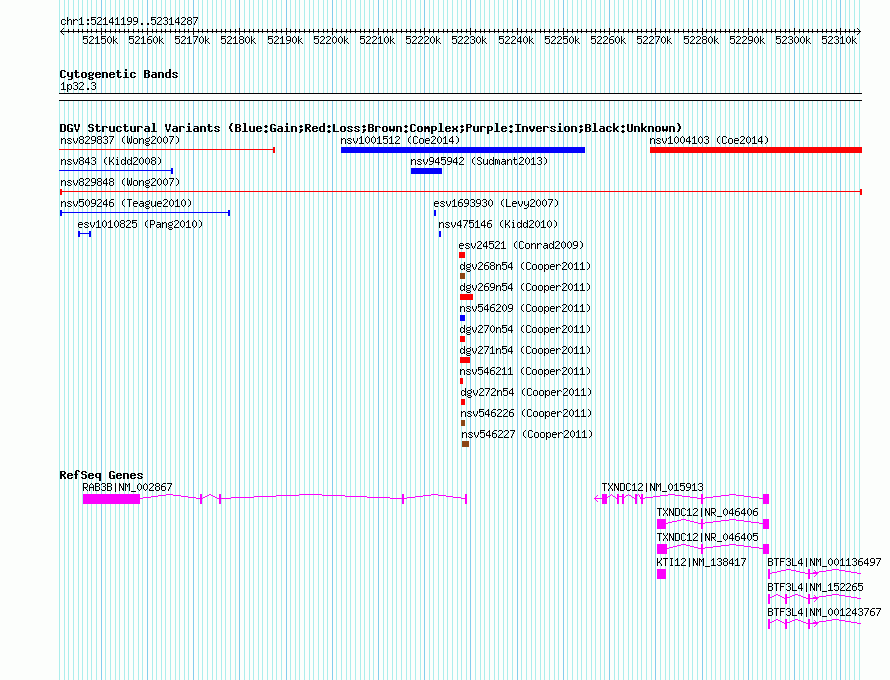Click the nsv1001512 blue gain variant bar

click(463, 150)
